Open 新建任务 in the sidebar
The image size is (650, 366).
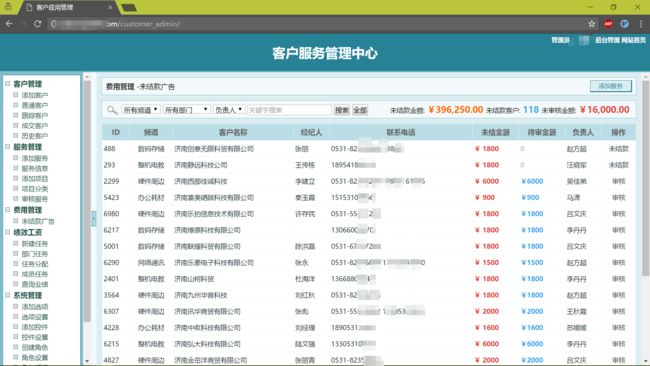[35, 244]
